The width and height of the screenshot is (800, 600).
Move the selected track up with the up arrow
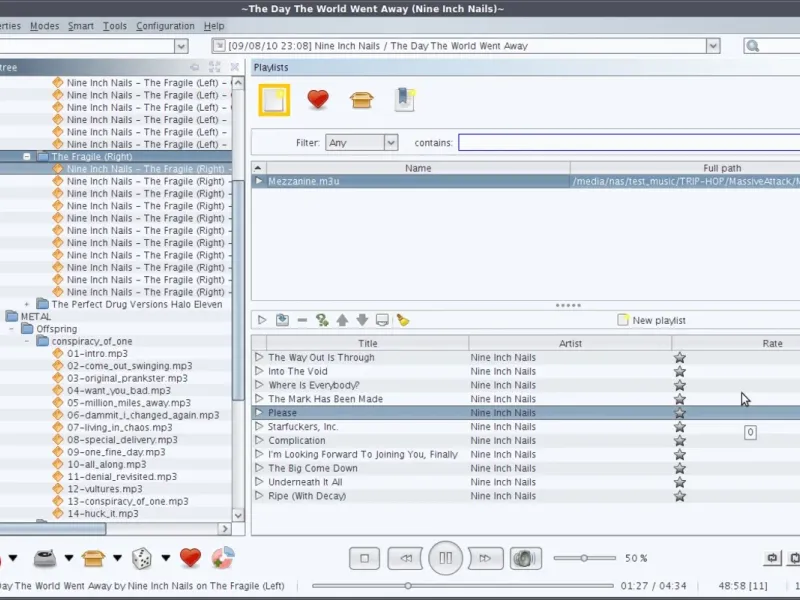pos(342,320)
